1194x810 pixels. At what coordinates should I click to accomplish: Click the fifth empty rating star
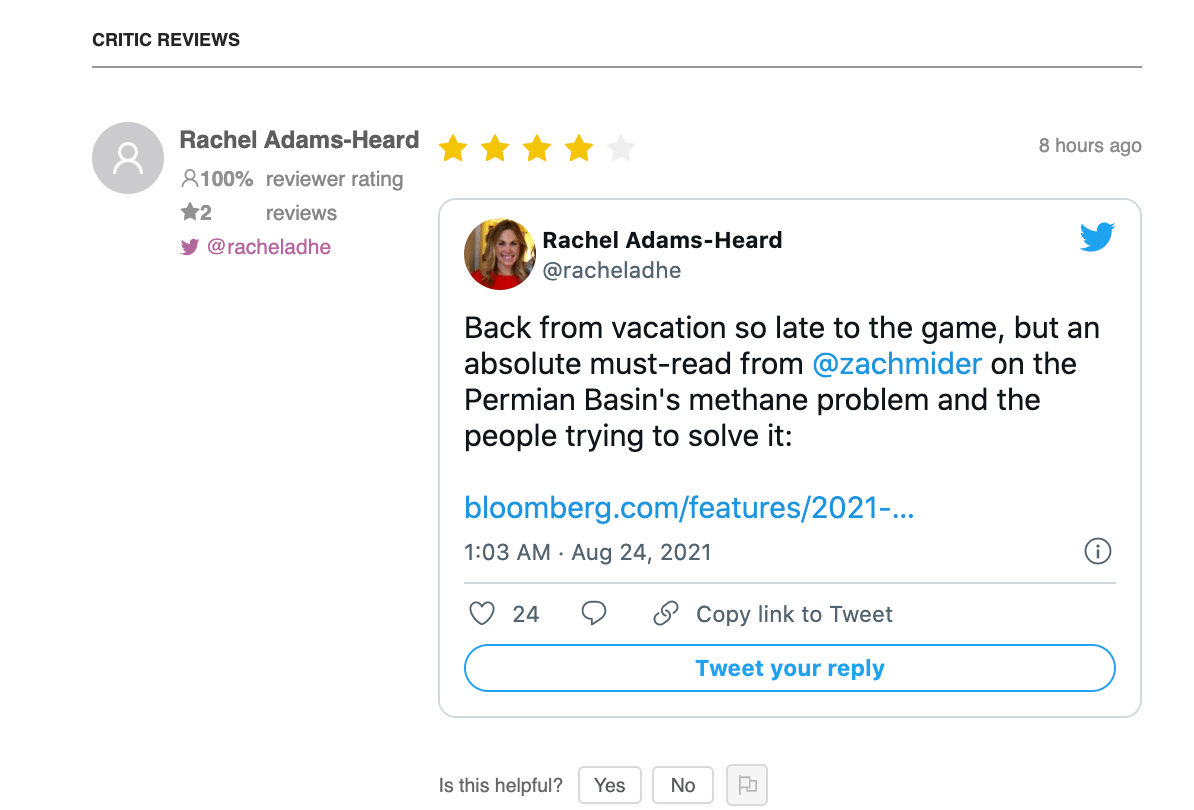pos(621,149)
